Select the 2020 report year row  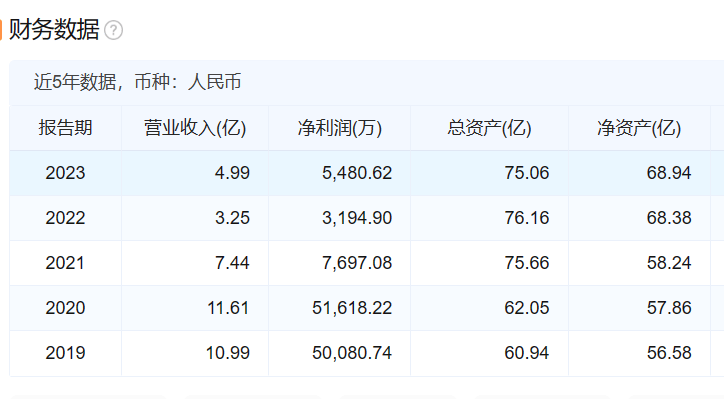point(367,308)
